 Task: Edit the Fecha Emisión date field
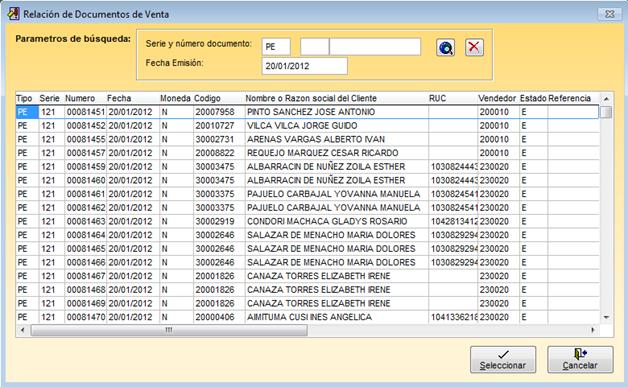(304, 66)
